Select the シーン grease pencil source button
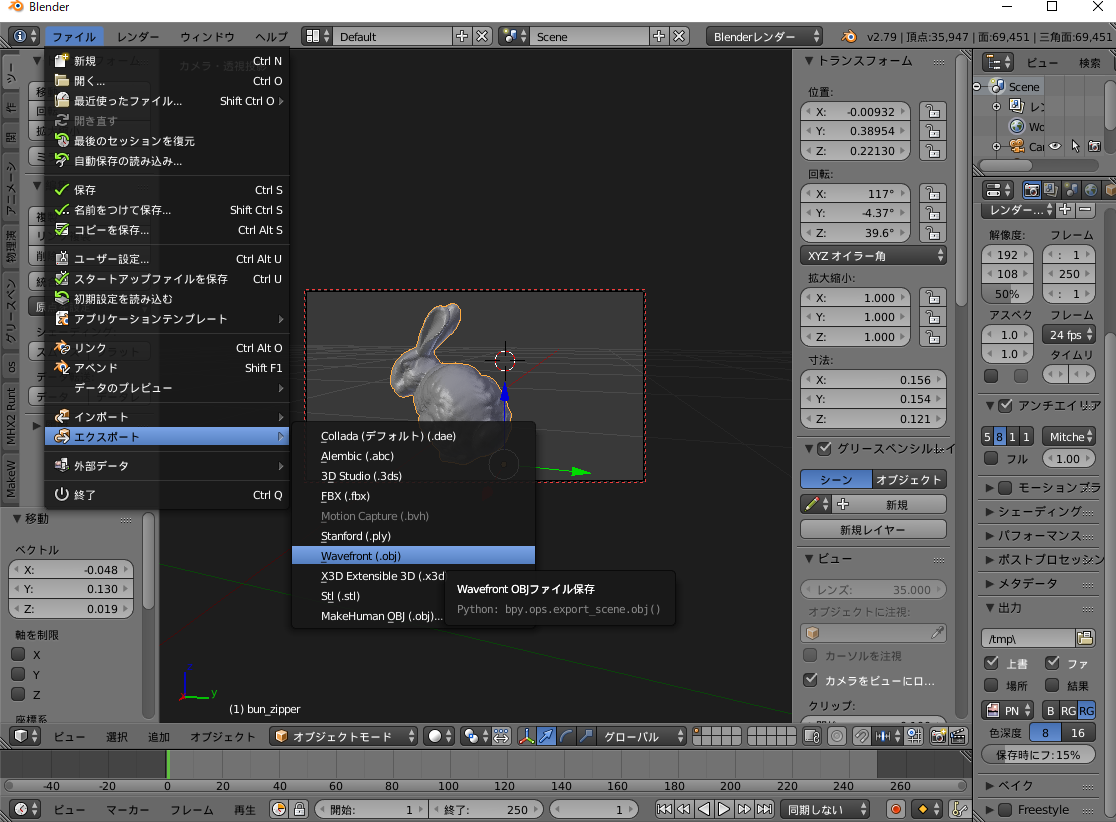 836,480
